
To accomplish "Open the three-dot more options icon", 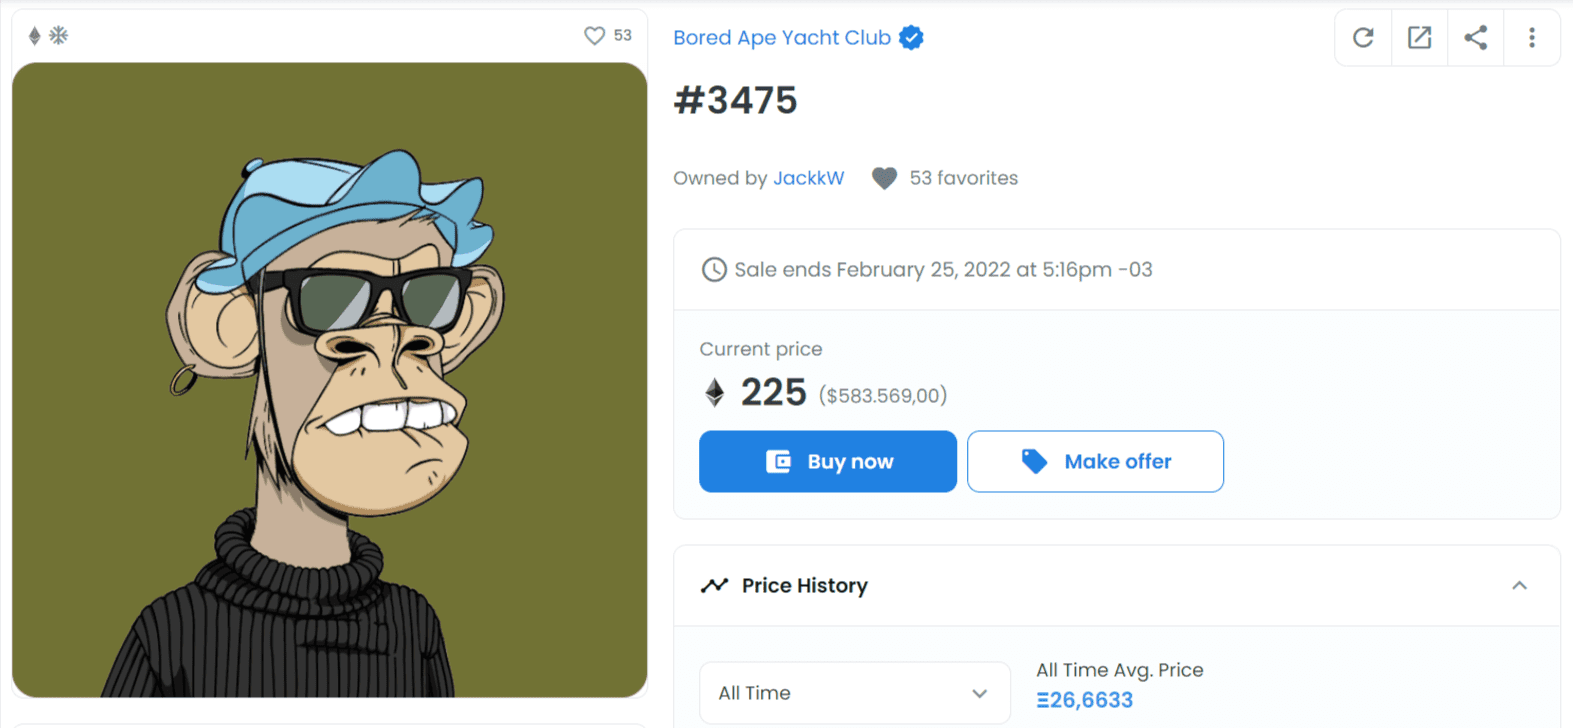I will tap(1531, 37).
